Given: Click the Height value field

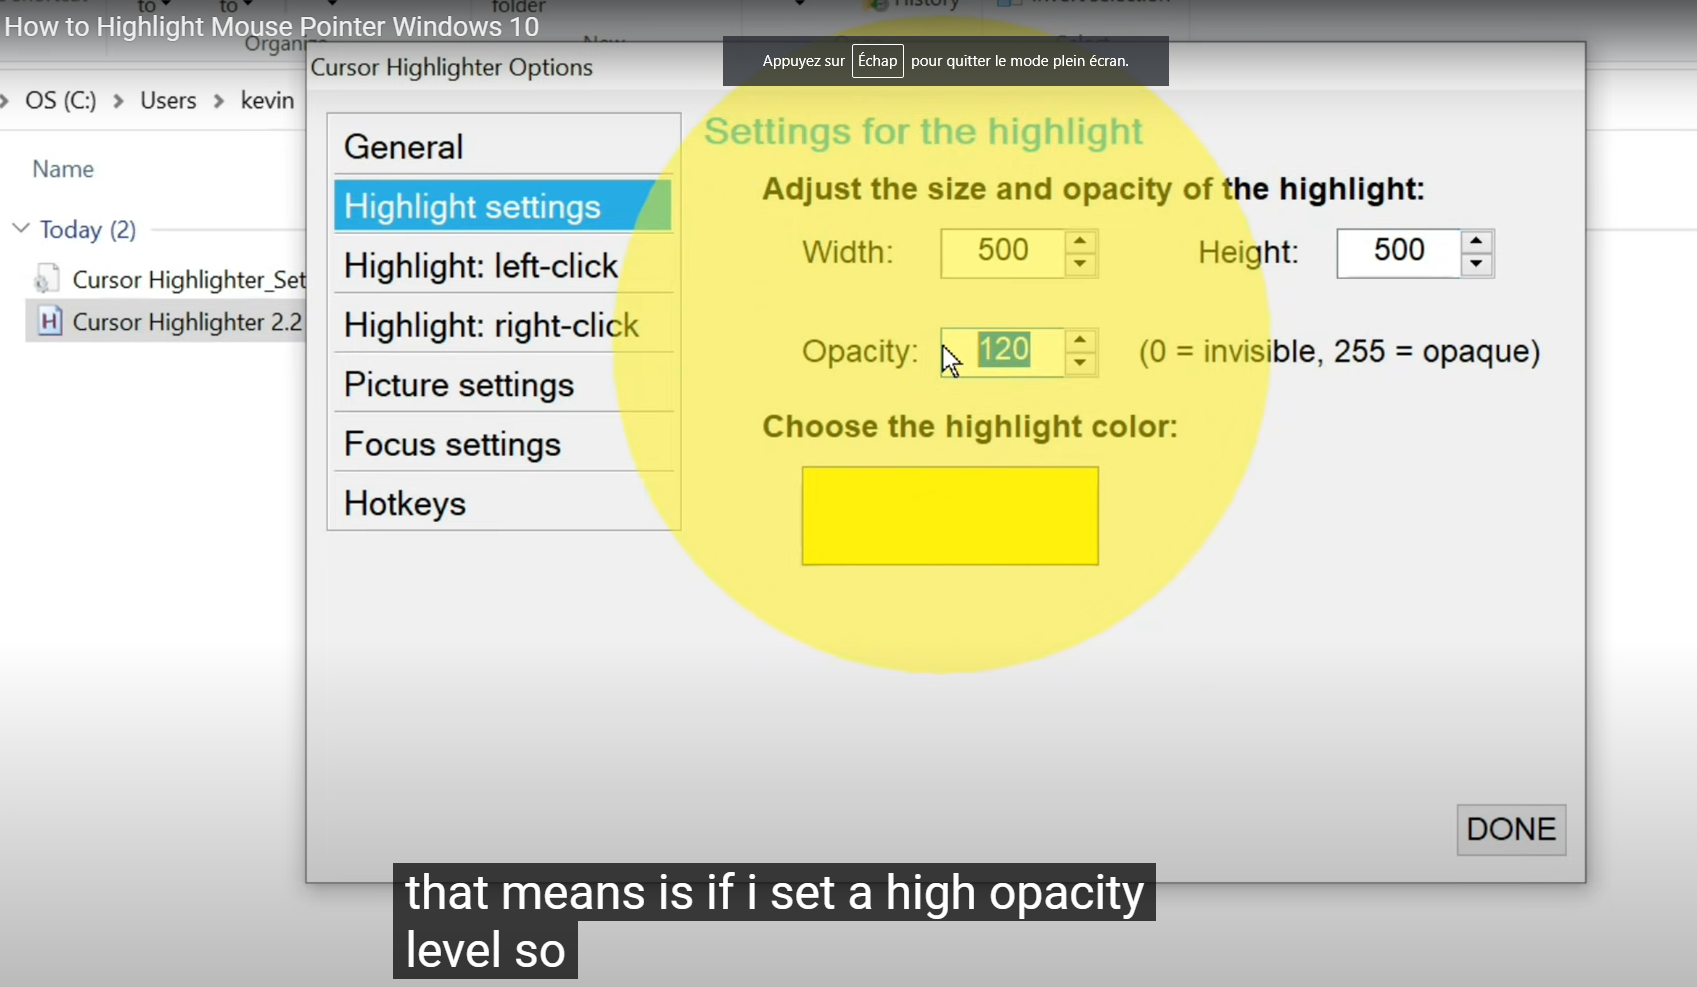Looking at the screenshot, I should point(1398,252).
